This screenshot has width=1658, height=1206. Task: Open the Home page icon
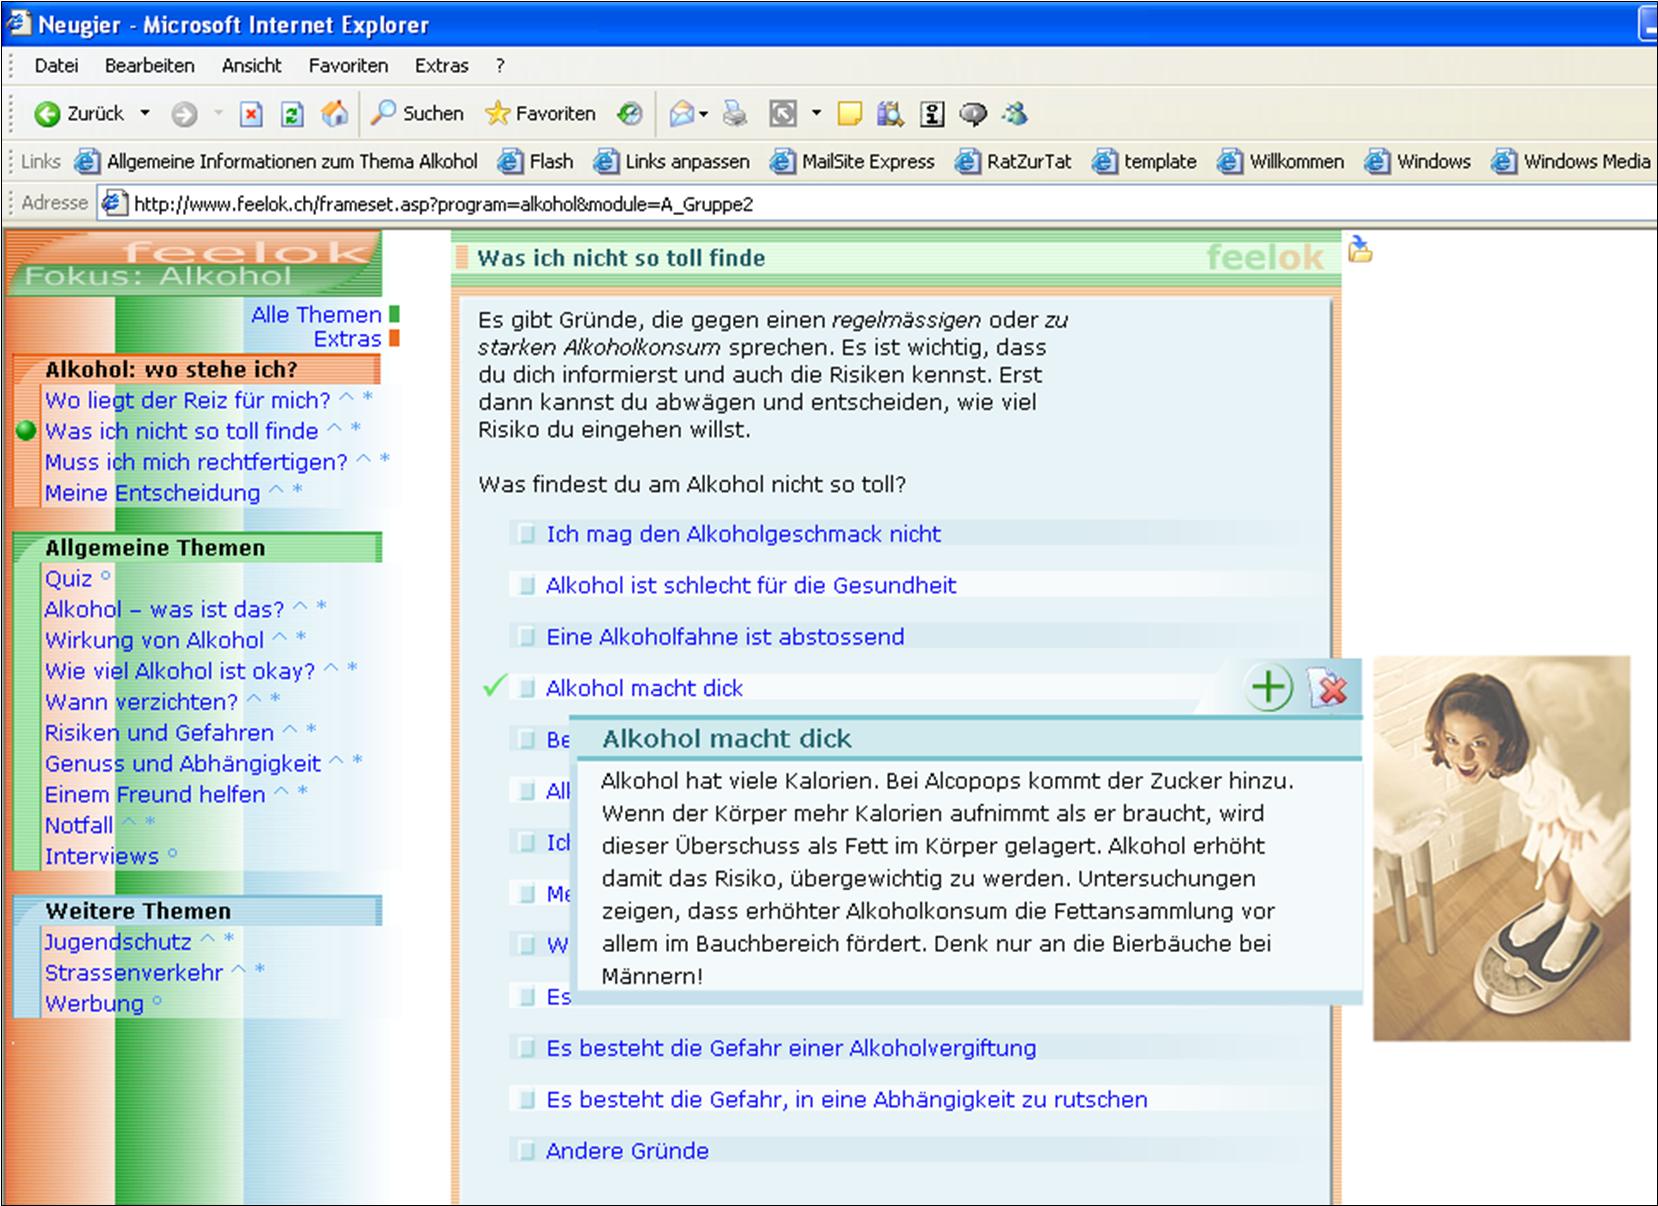pyautogui.click(x=334, y=114)
